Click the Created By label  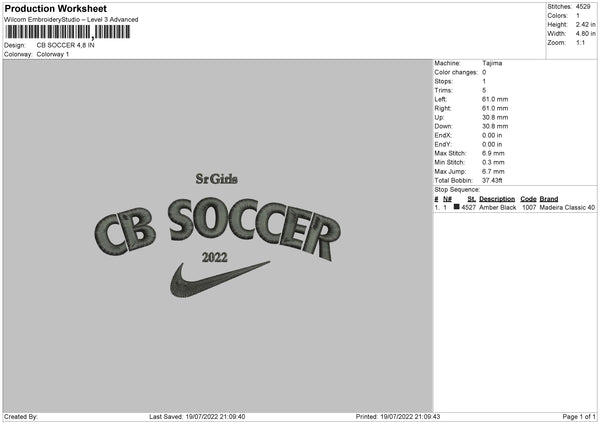(21, 417)
